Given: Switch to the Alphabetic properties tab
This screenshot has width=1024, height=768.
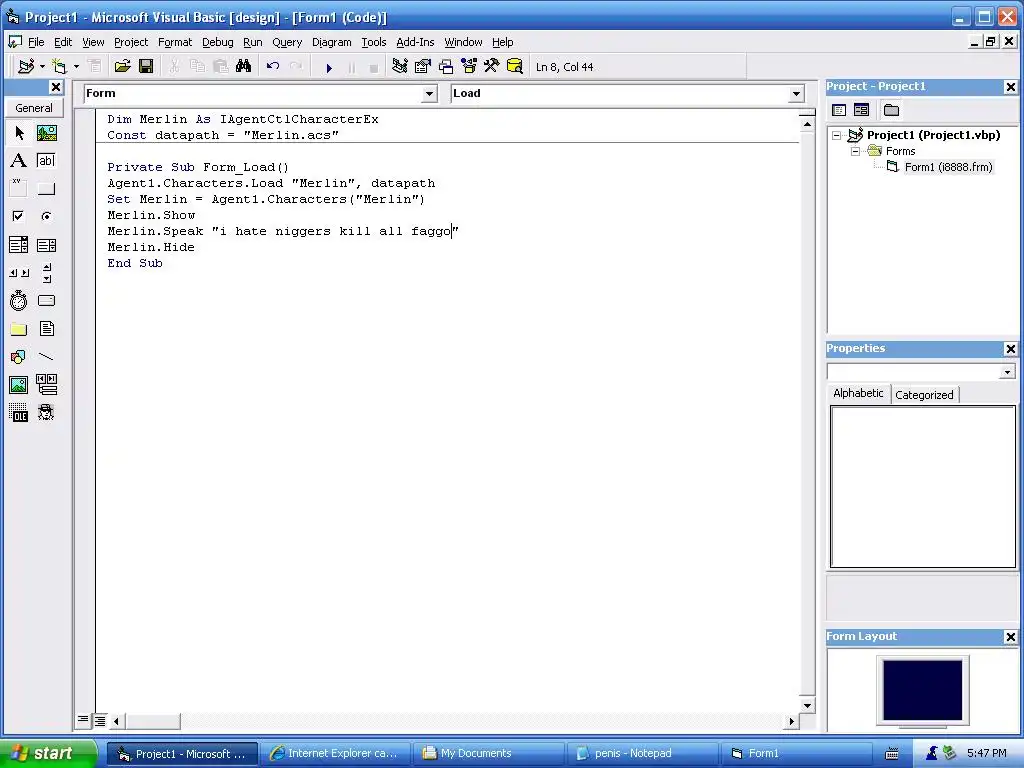Looking at the screenshot, I should 858,393.
